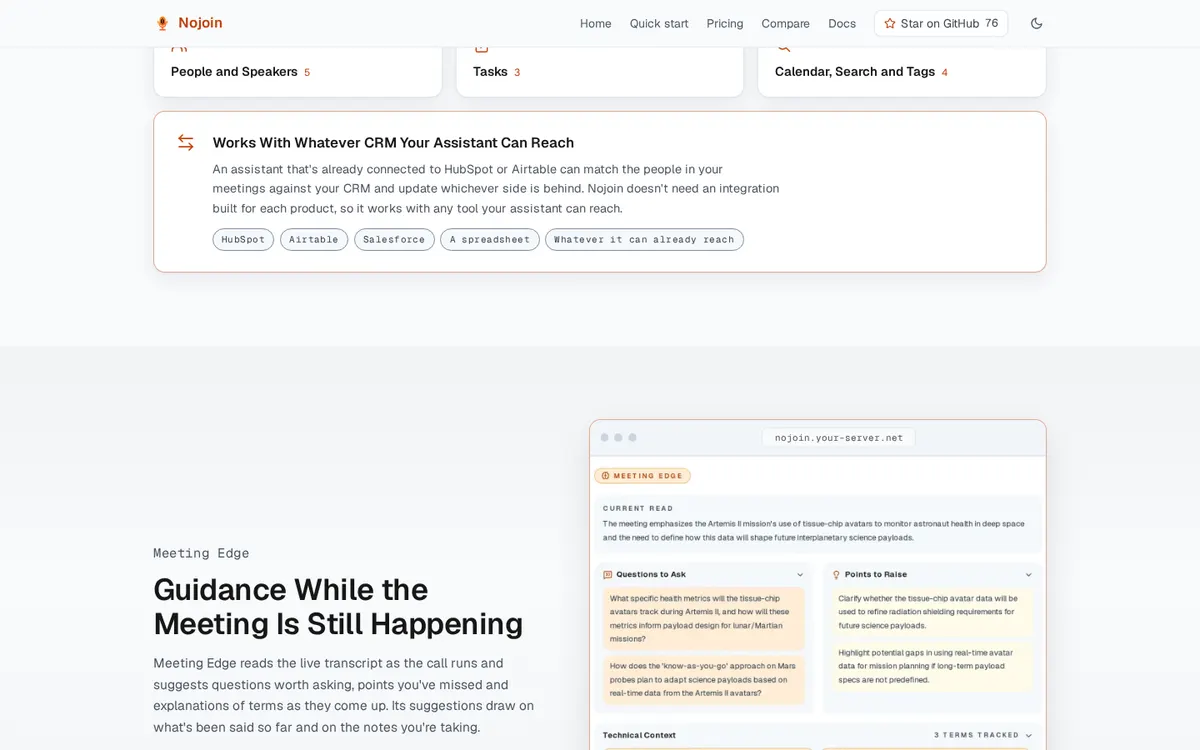The height and width of the screenshot is (750, 1200).
Task: Open the People and Speakers card
Action: 298,71
